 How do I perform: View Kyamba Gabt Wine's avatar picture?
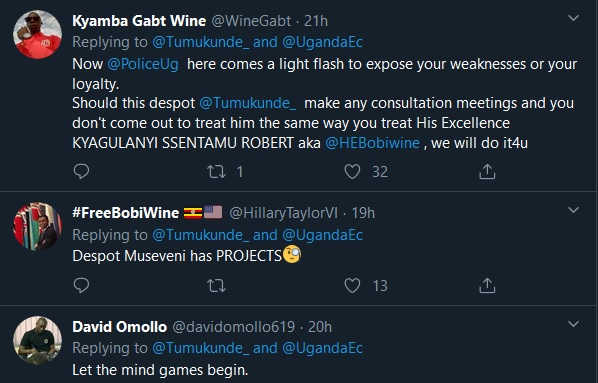click(x=37, y=34)
